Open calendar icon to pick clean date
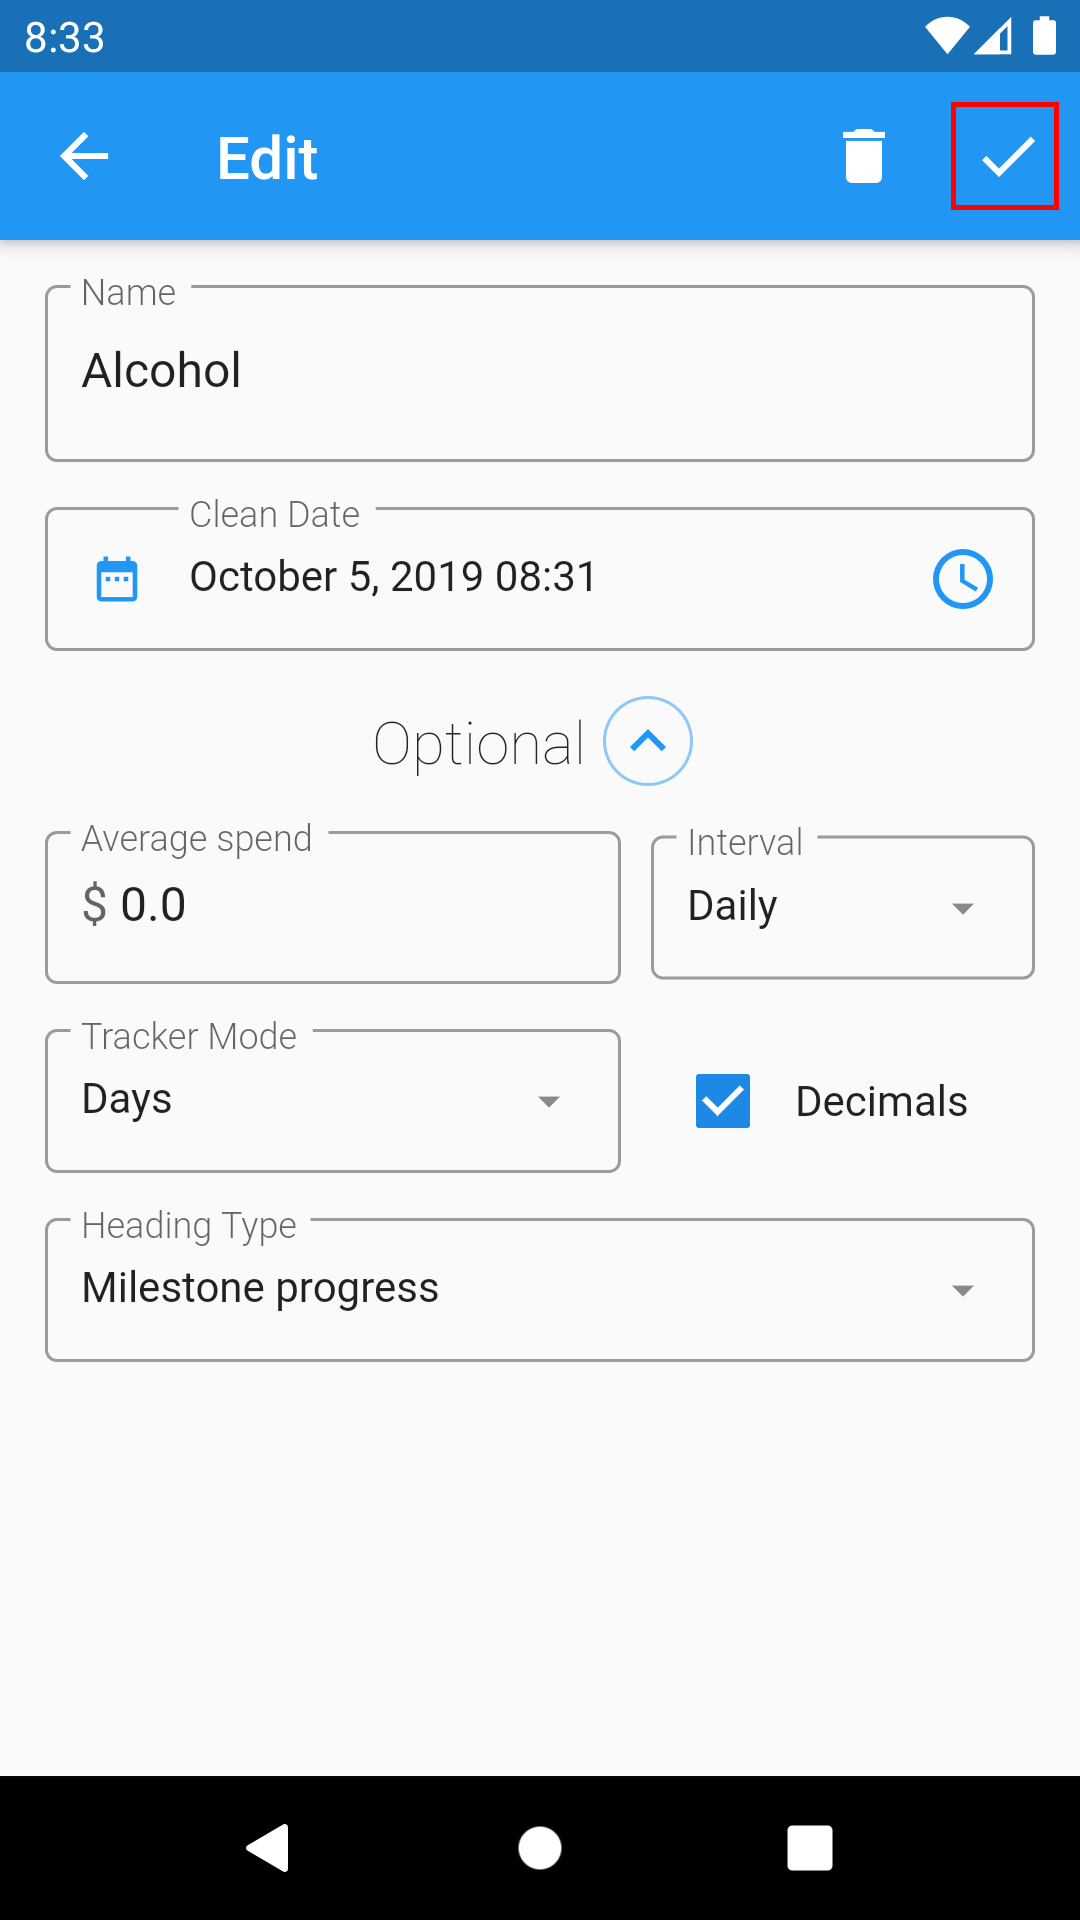The width and height of the screenshot is (1080, 1920). coord(117,579)
